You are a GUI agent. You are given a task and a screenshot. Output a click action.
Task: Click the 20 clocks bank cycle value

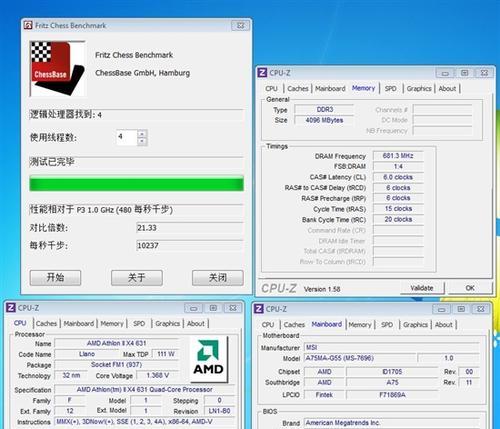398,219
